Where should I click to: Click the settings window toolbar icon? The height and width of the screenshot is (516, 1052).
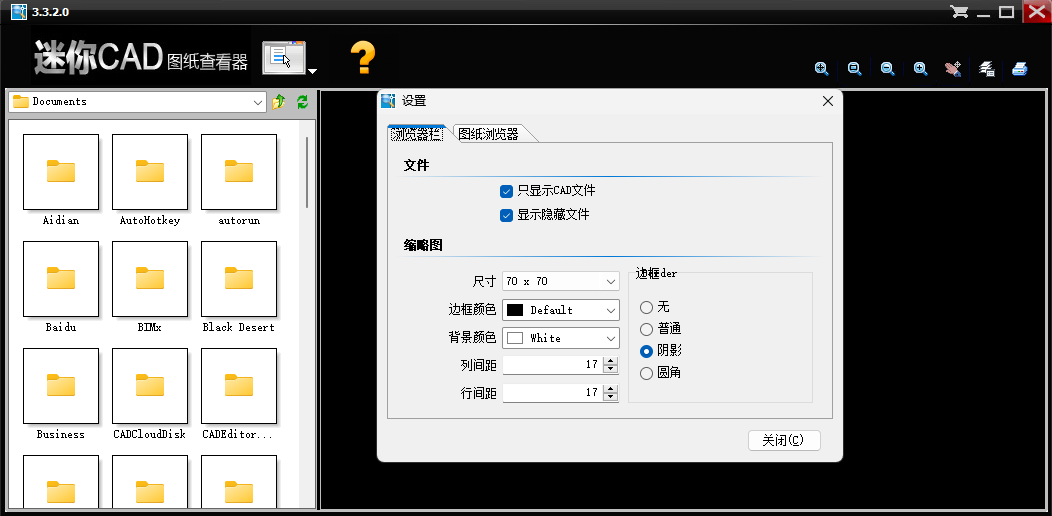tap(283, 58)
